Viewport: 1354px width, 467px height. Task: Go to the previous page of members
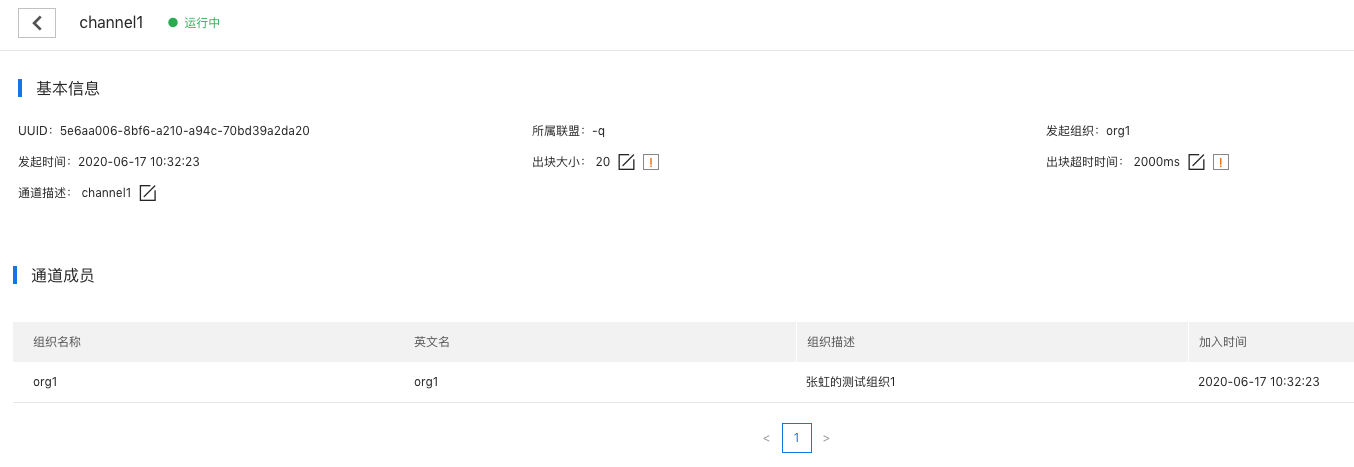(766, 438)
